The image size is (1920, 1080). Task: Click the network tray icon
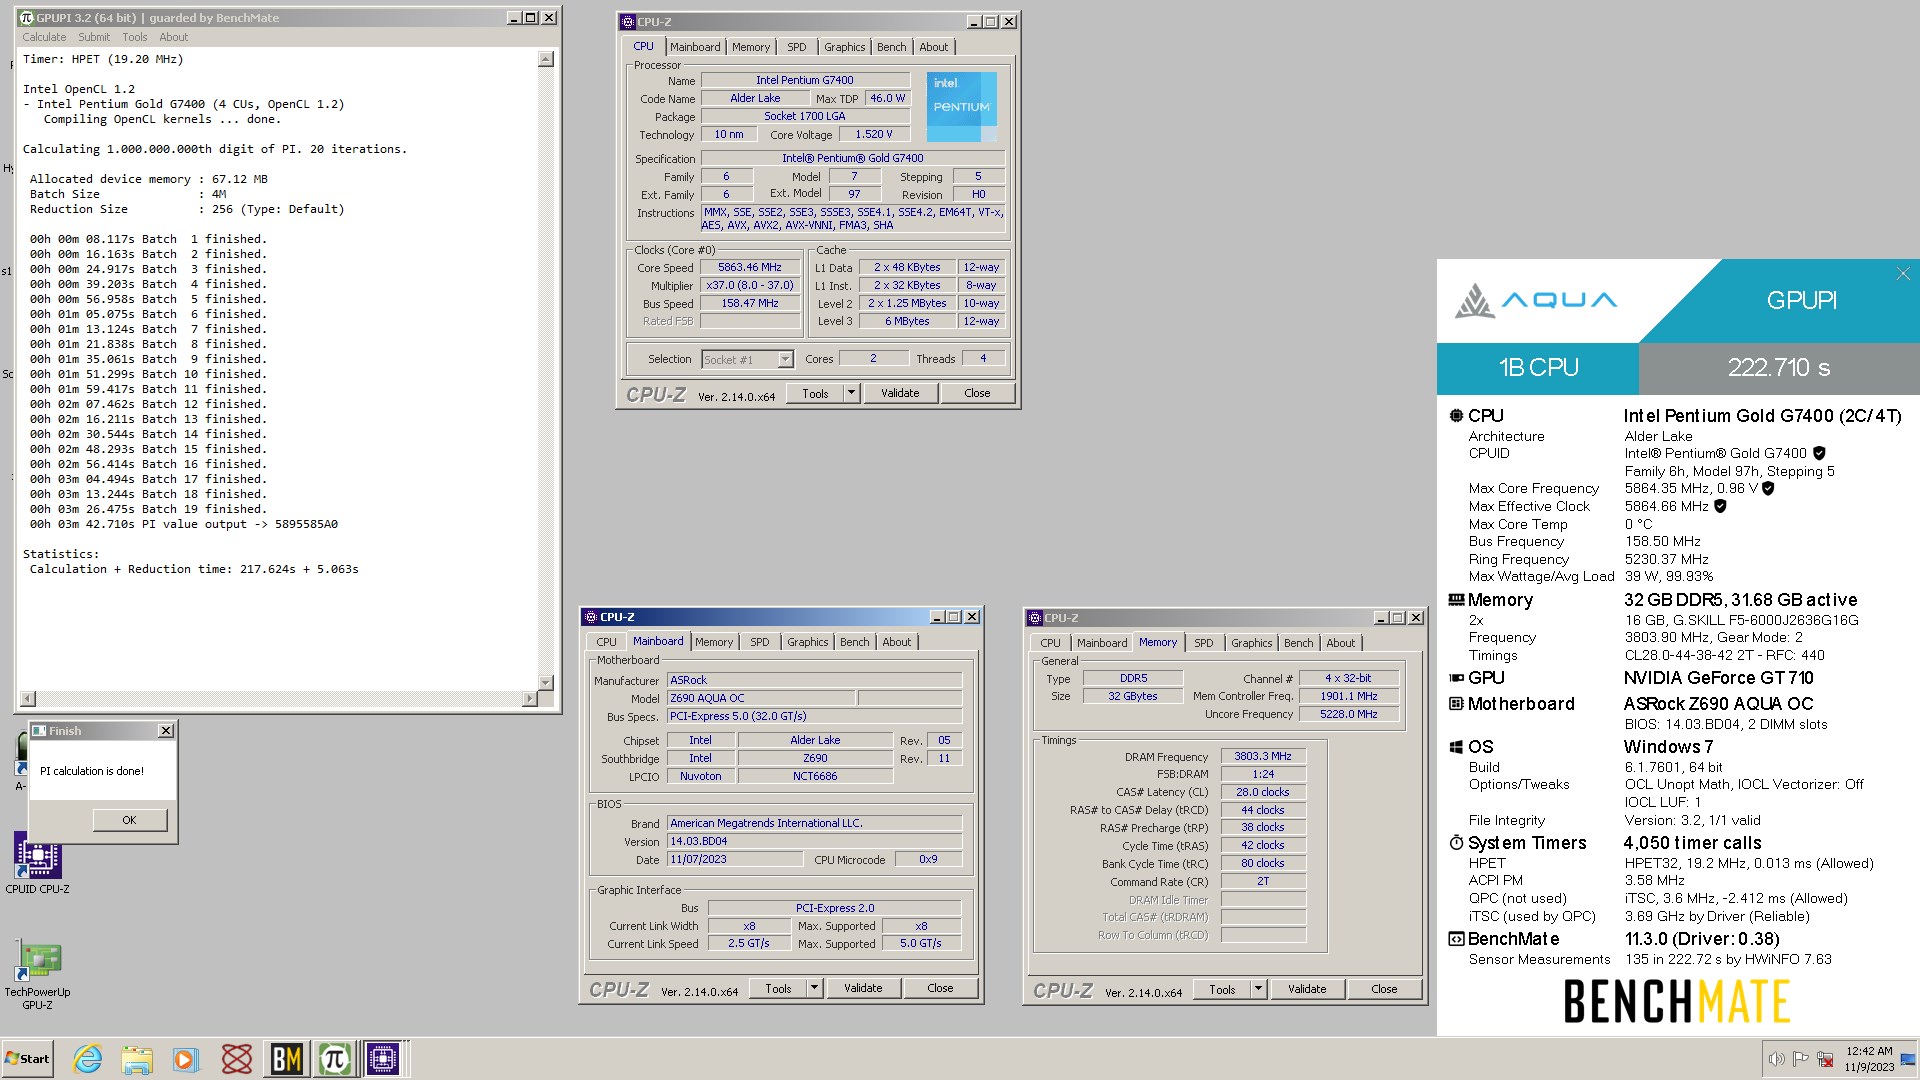pos(1825,1059)
